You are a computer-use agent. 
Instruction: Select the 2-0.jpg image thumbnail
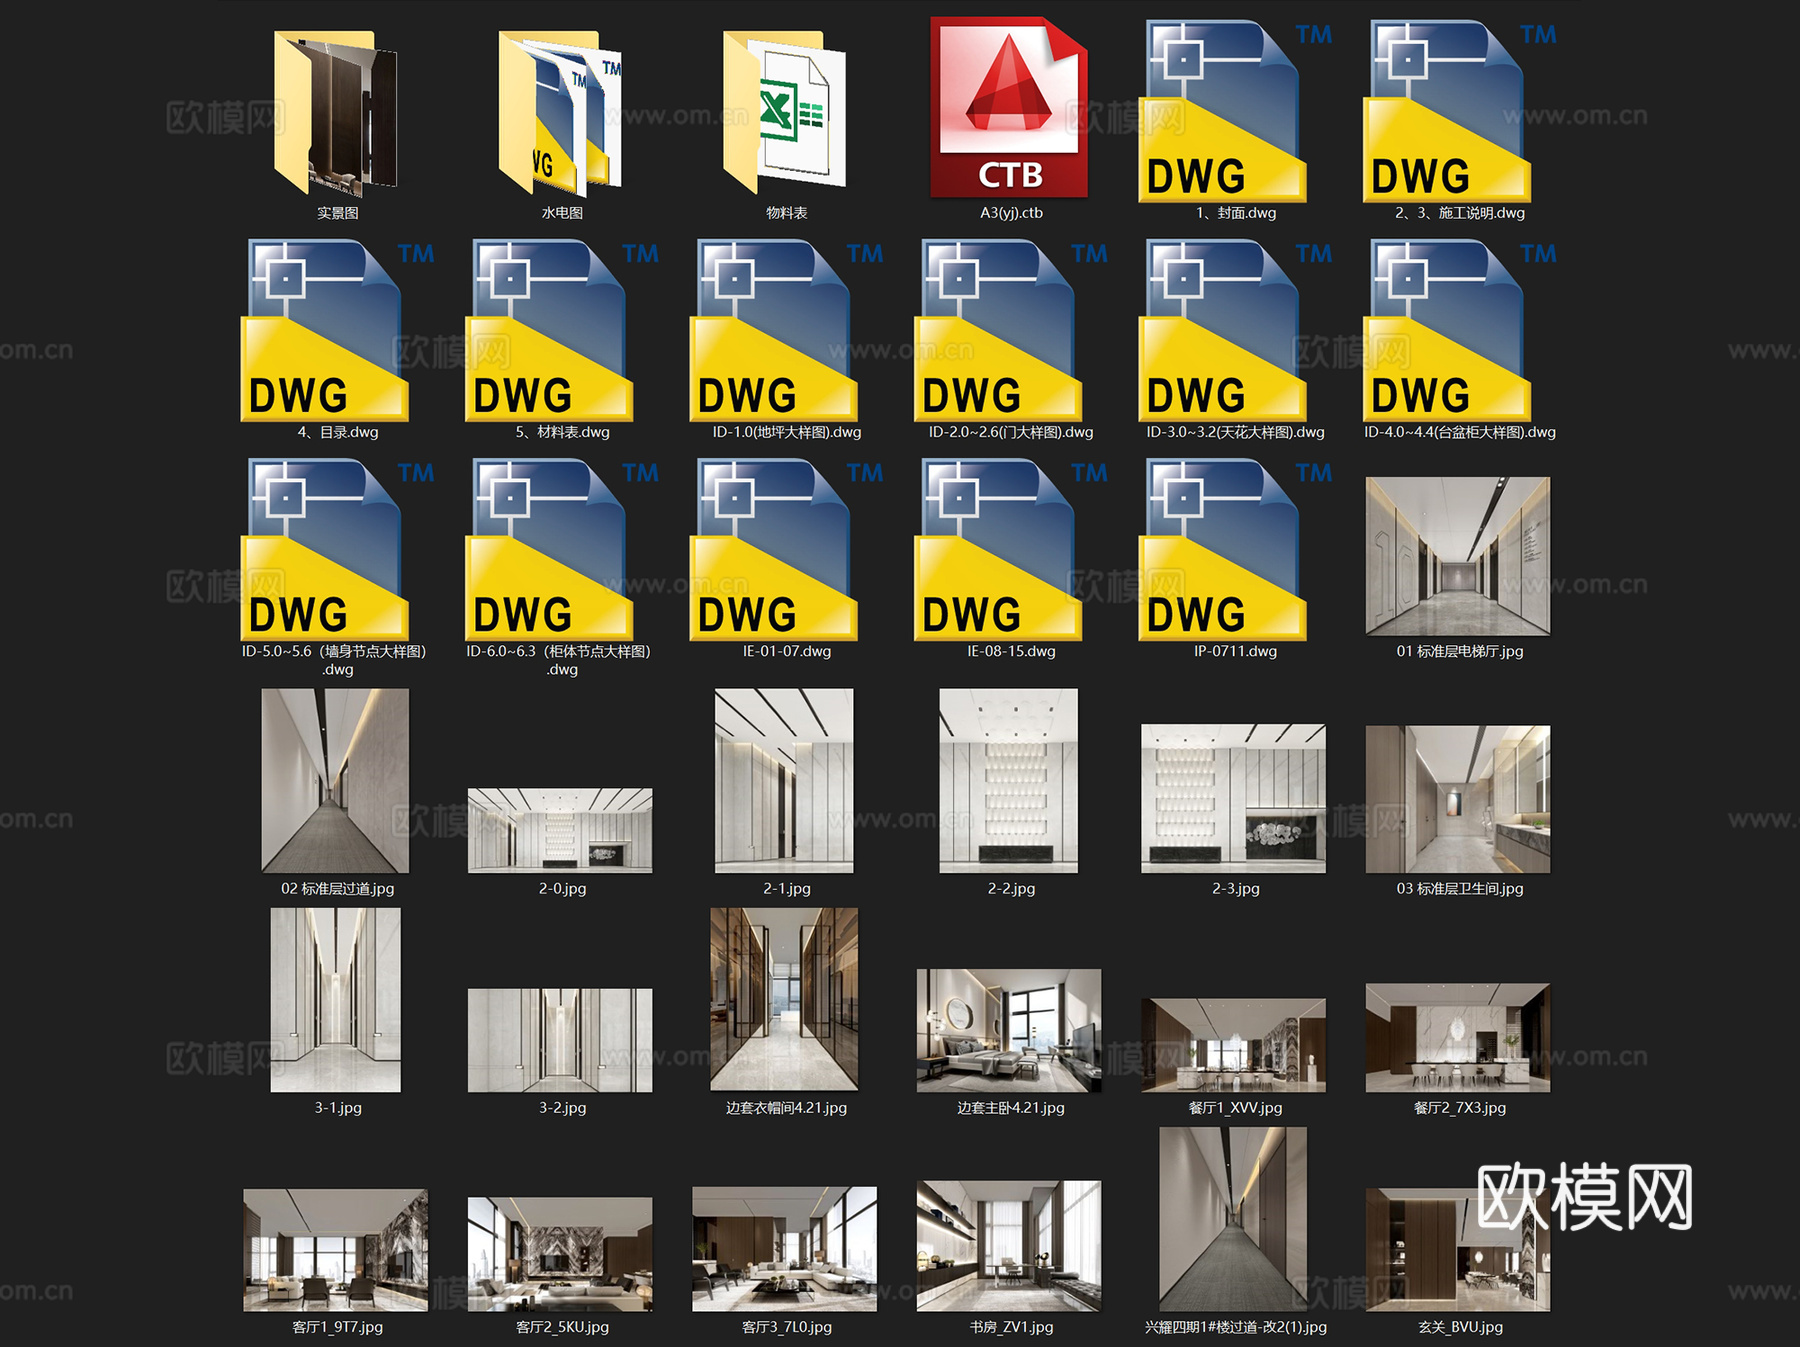tap(560, 830)
